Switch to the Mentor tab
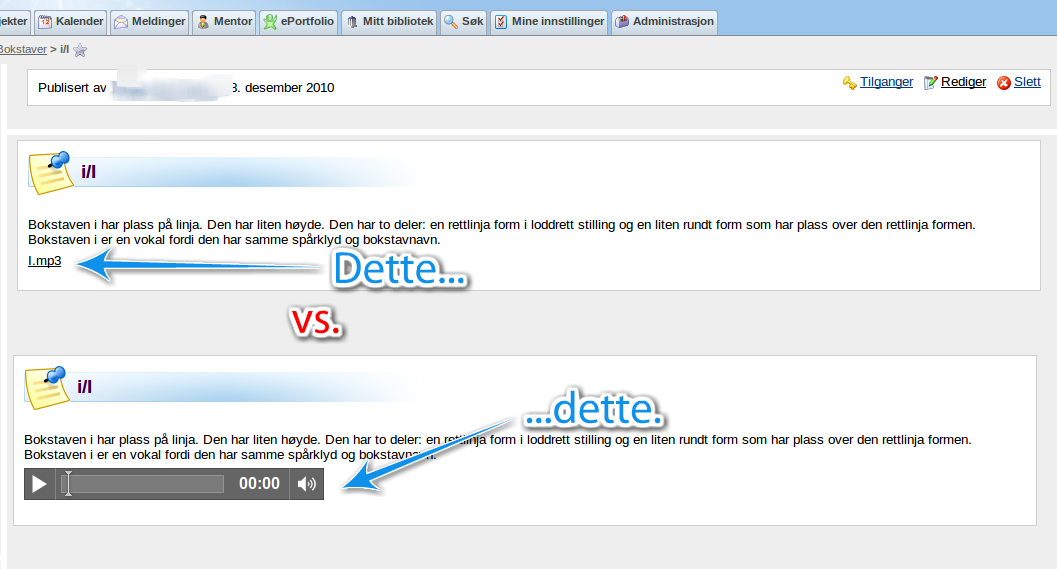The height and width of the screenshot is (569, 1057). pyautogui.click(x=224, y=21)
